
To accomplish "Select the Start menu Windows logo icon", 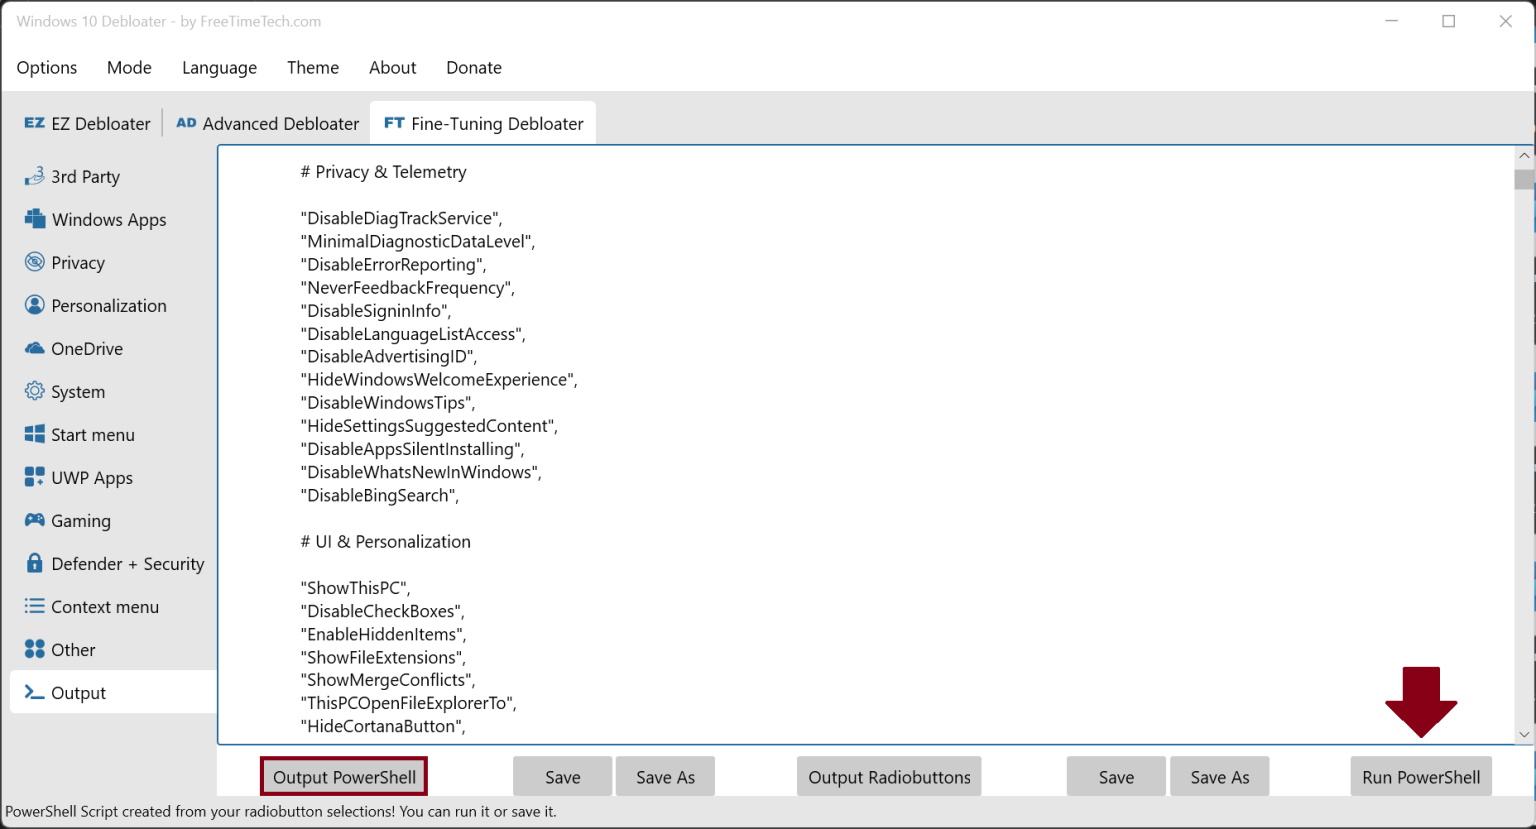I will (x=35, y=434).
